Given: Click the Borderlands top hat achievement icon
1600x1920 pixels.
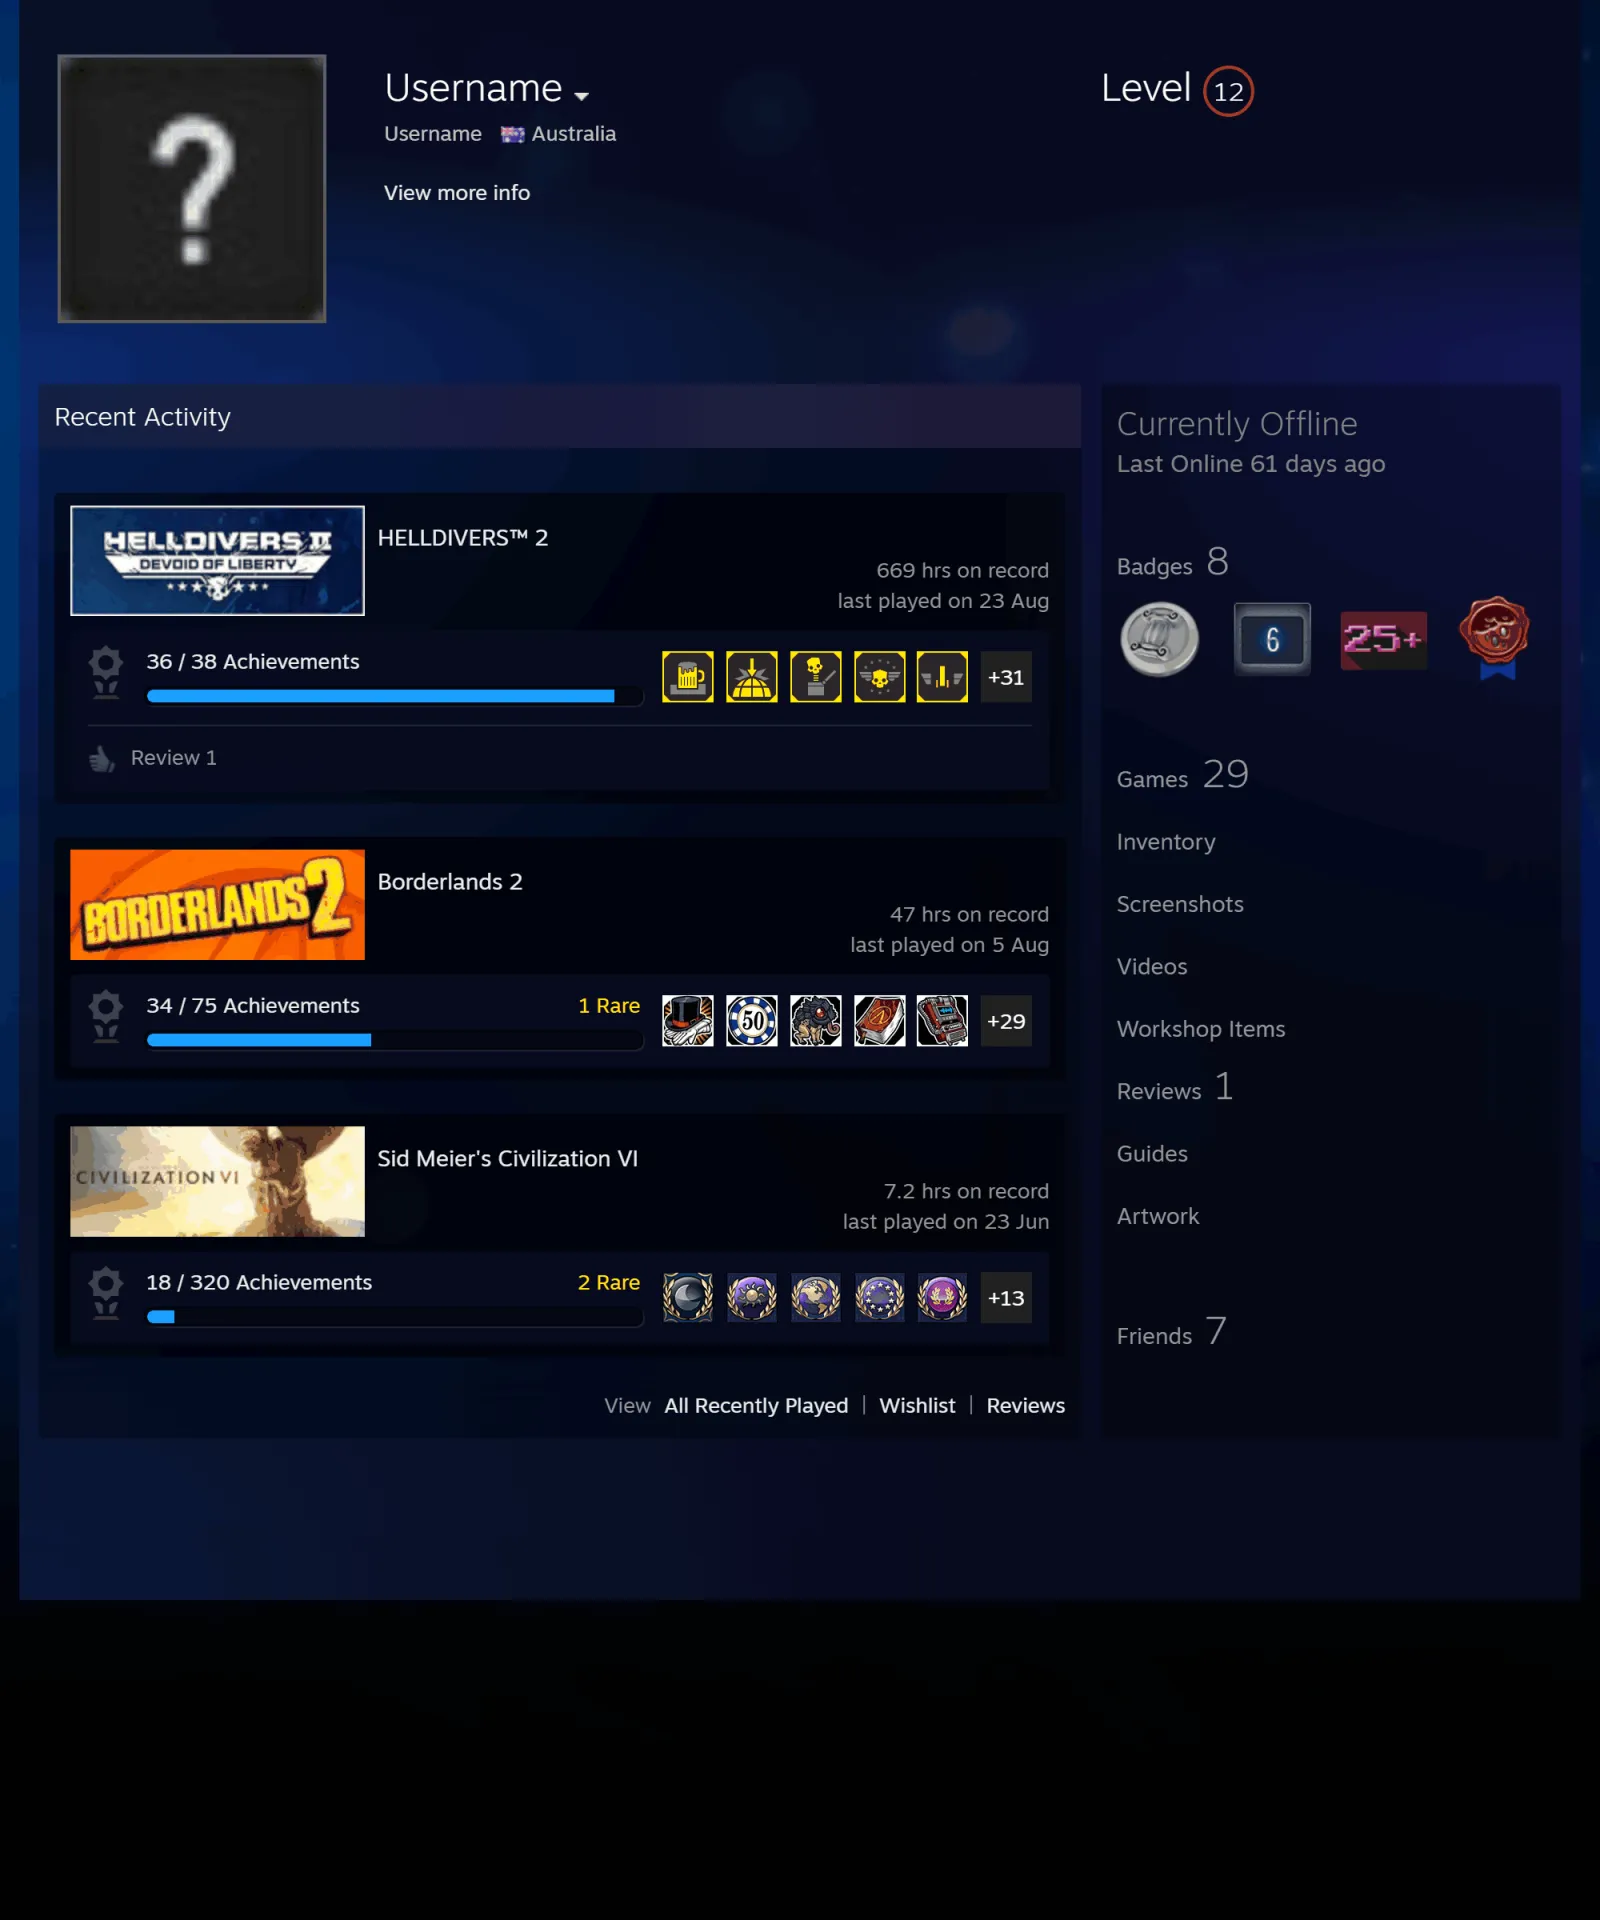Looking at the screenshot, I should pos(688,1021).
